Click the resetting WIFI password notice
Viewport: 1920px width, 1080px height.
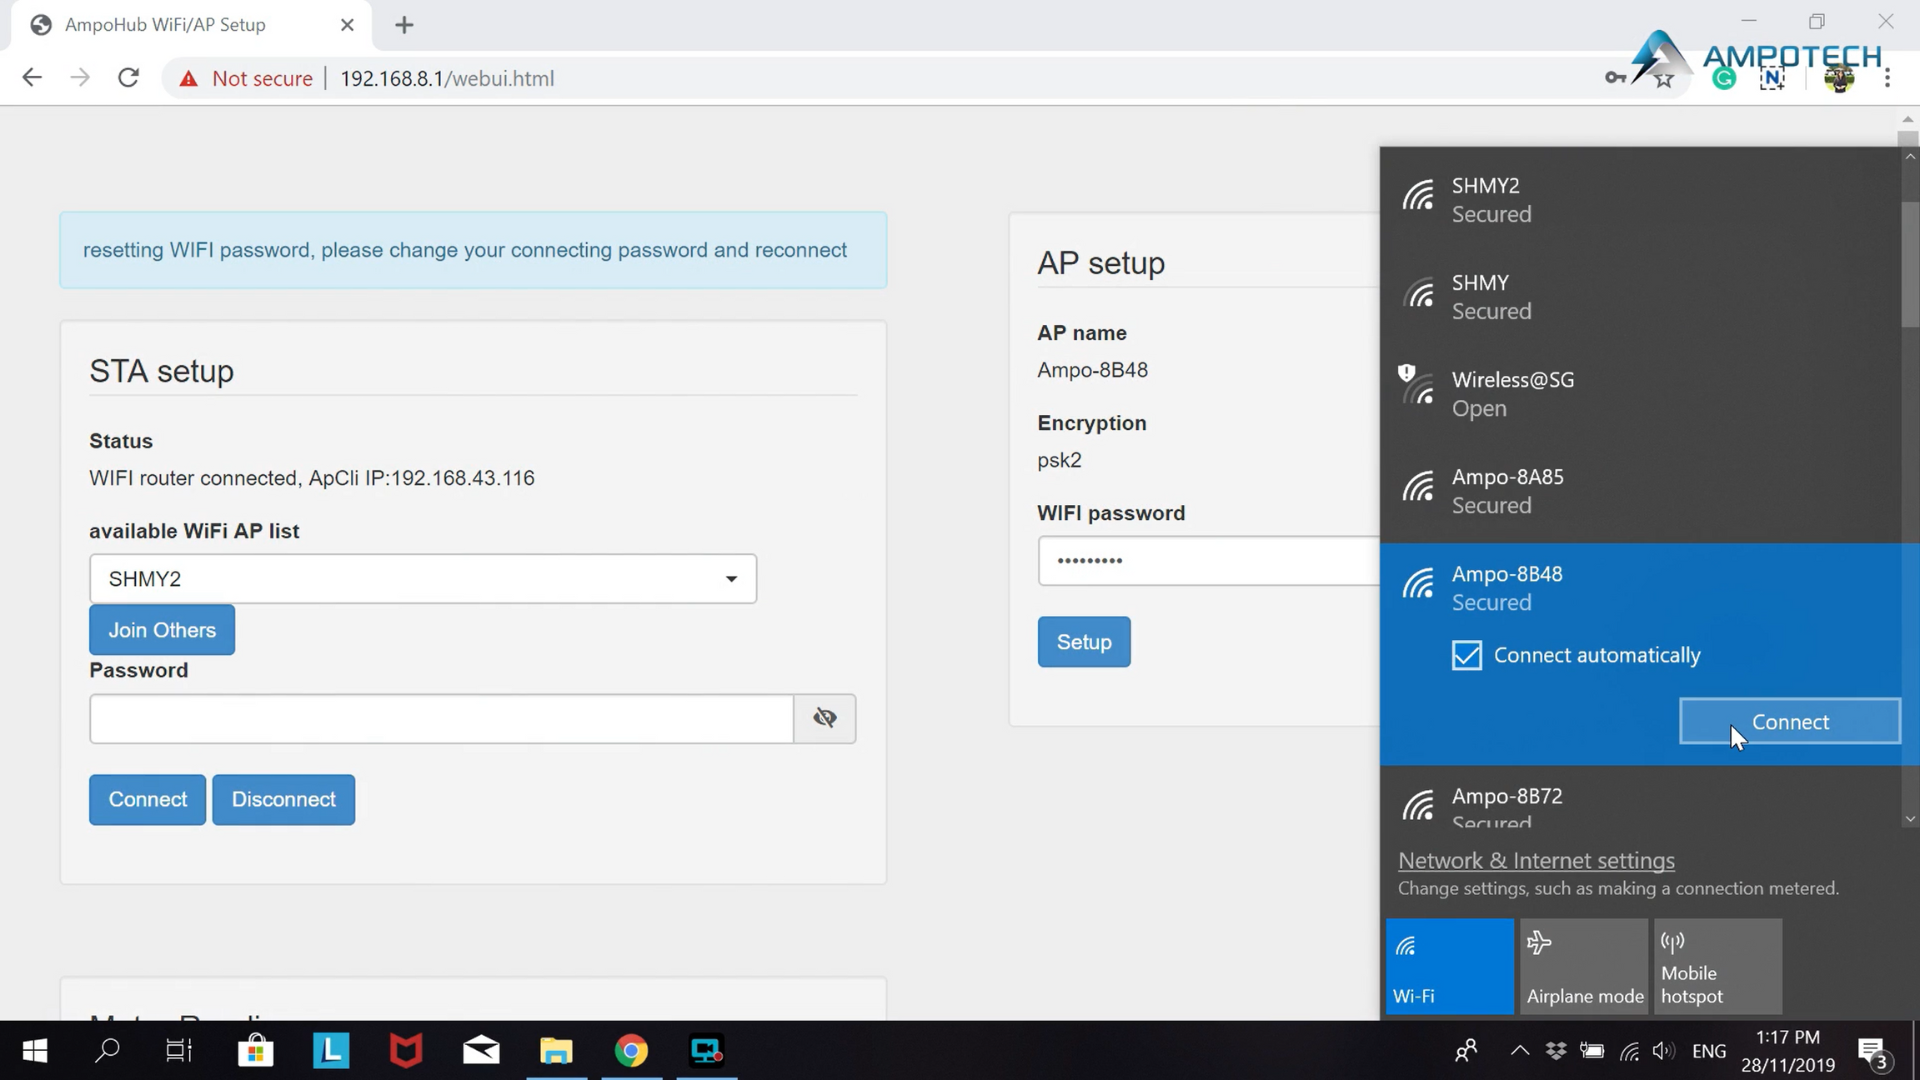click(x=473, y=250)
